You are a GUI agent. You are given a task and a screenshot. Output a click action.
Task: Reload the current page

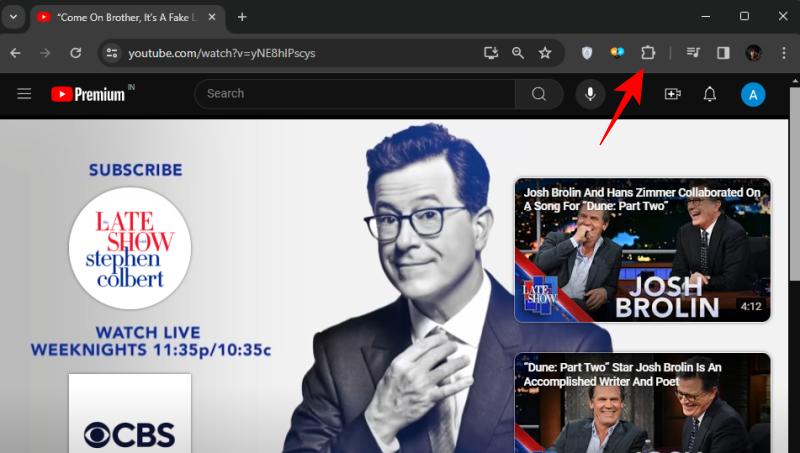coord(76,53)
